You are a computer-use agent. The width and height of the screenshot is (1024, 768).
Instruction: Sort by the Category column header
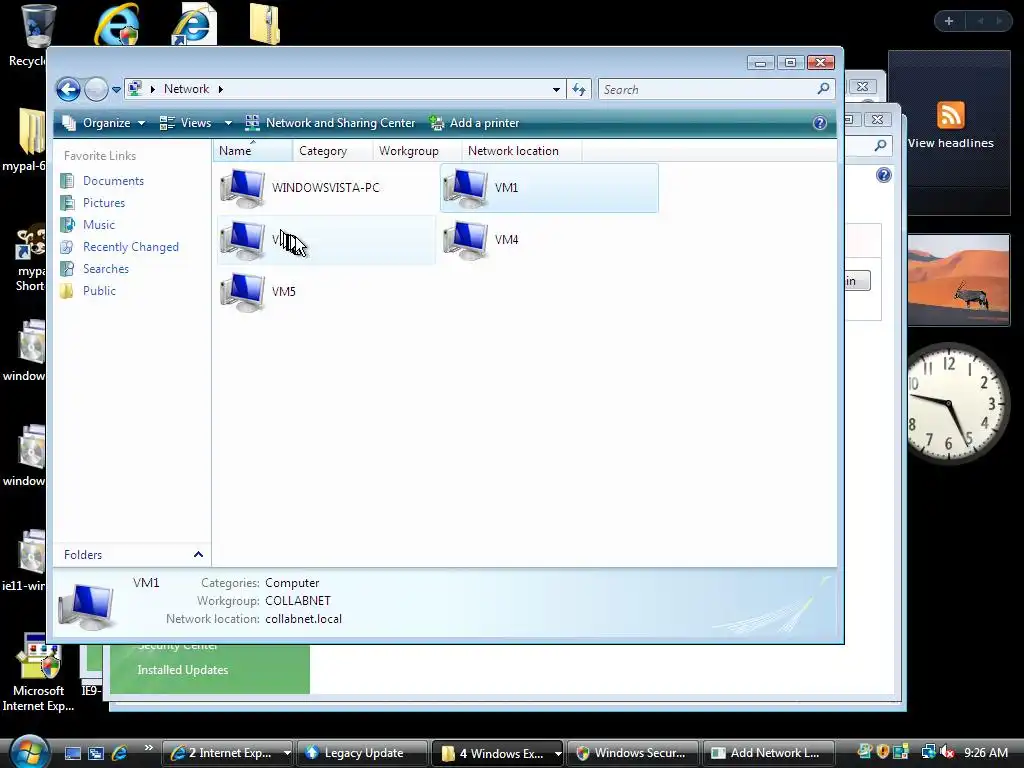332,151
